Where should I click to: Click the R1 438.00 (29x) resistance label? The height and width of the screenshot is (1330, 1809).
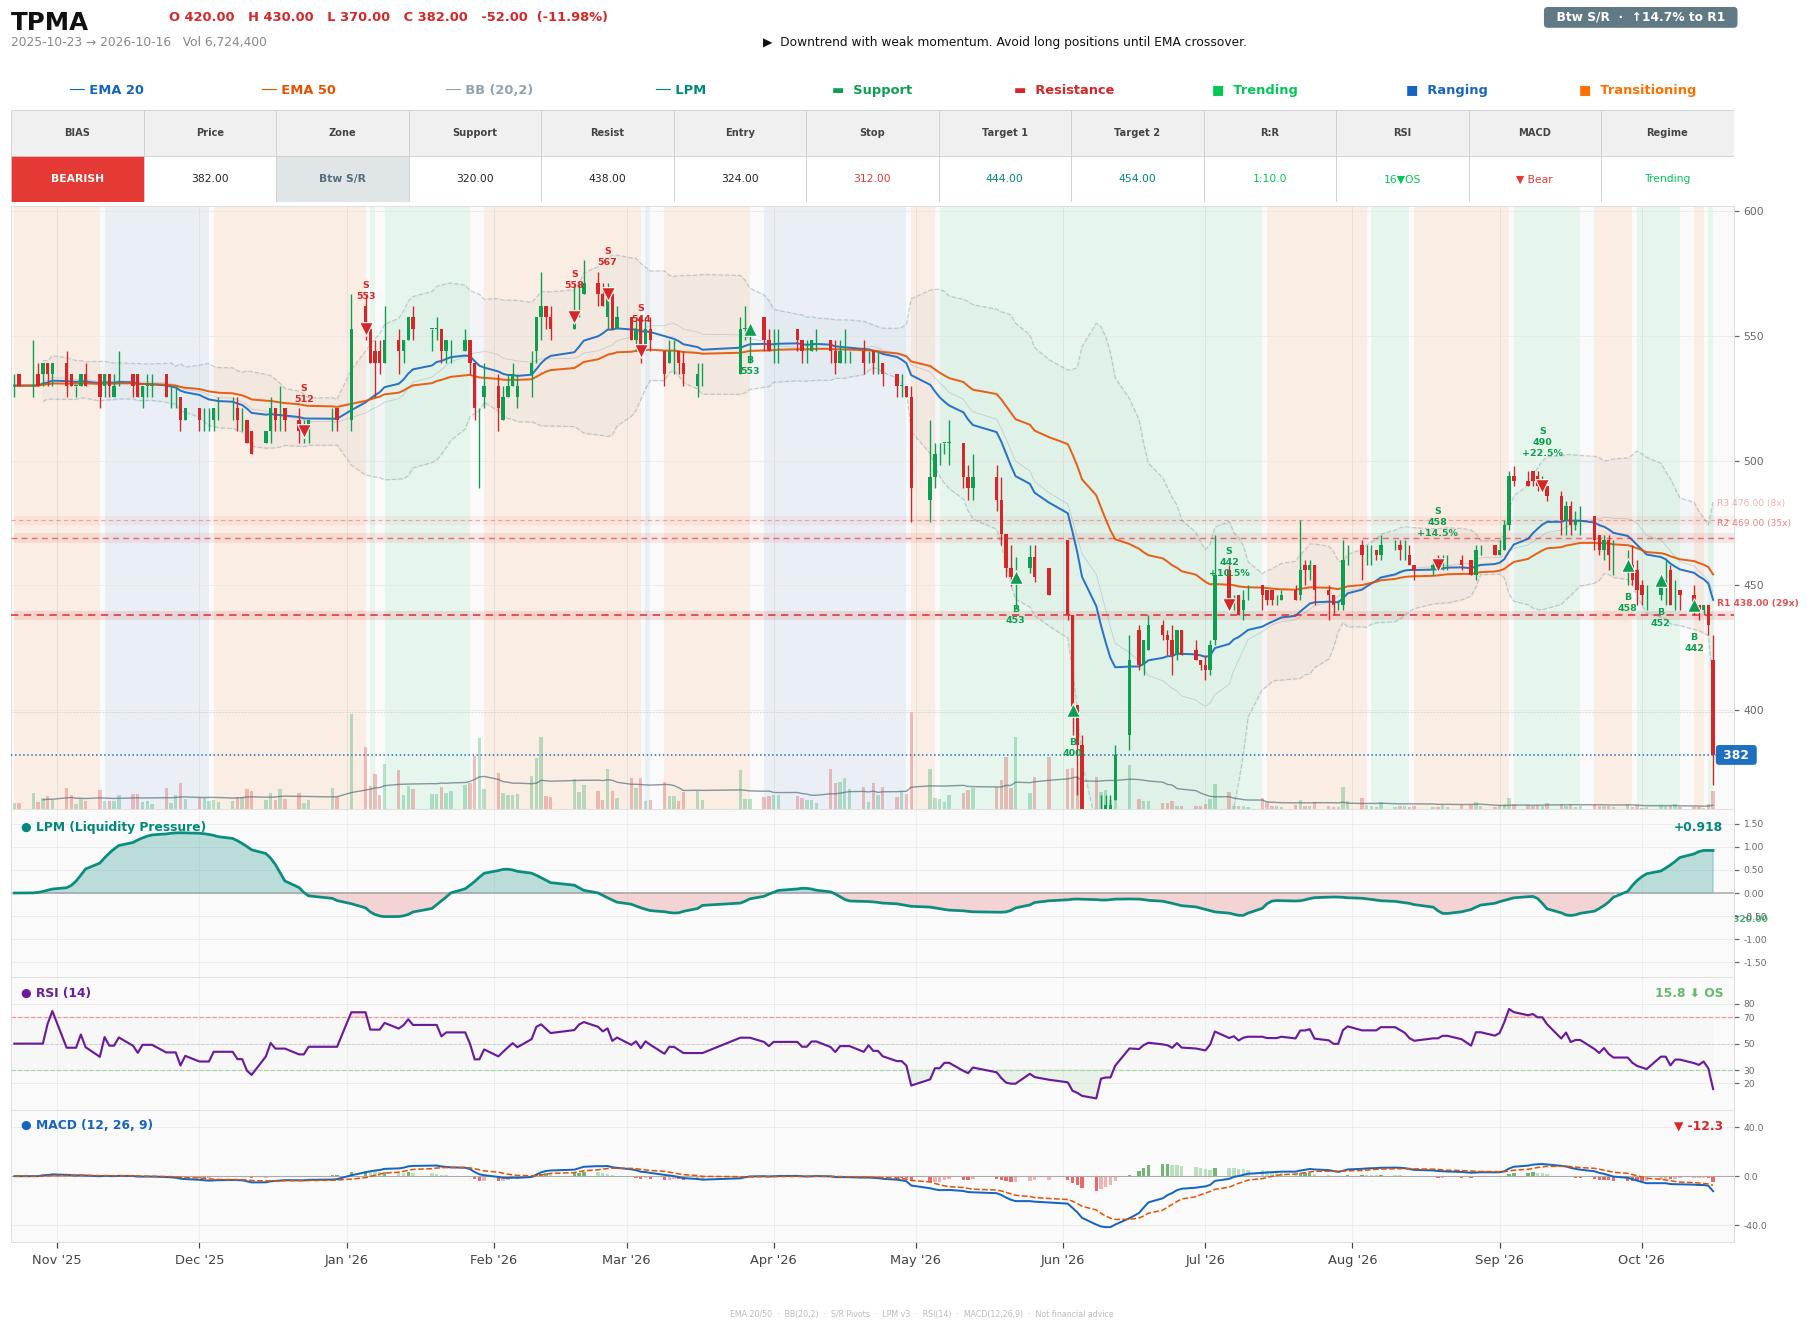(1757, 603)
